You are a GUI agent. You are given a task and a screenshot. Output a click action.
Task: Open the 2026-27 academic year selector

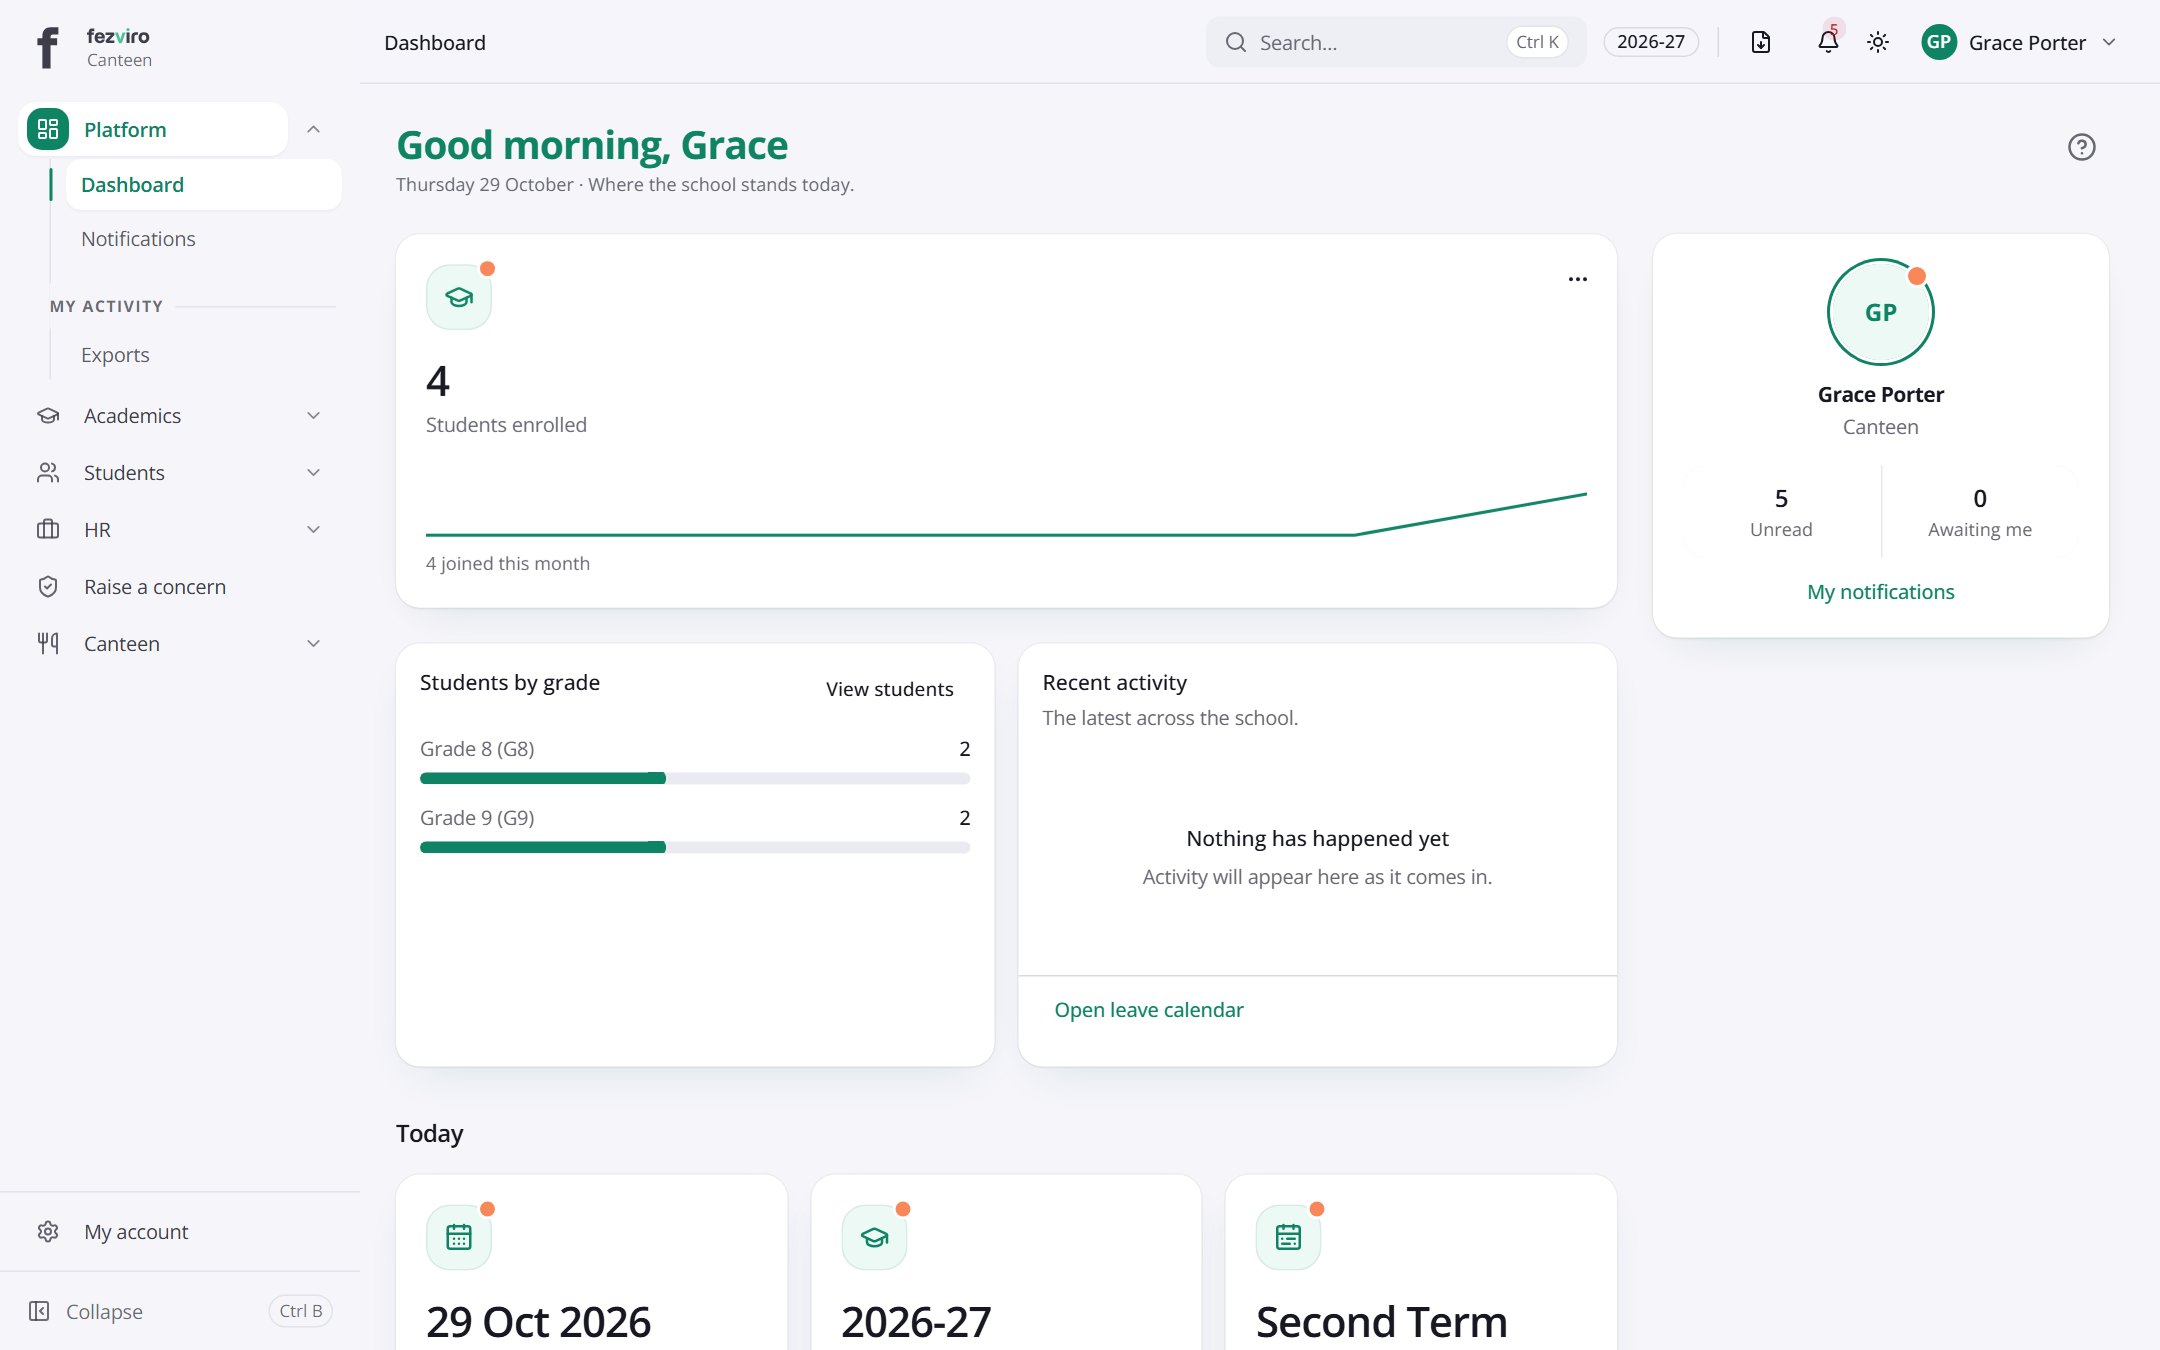(1651, 42)
